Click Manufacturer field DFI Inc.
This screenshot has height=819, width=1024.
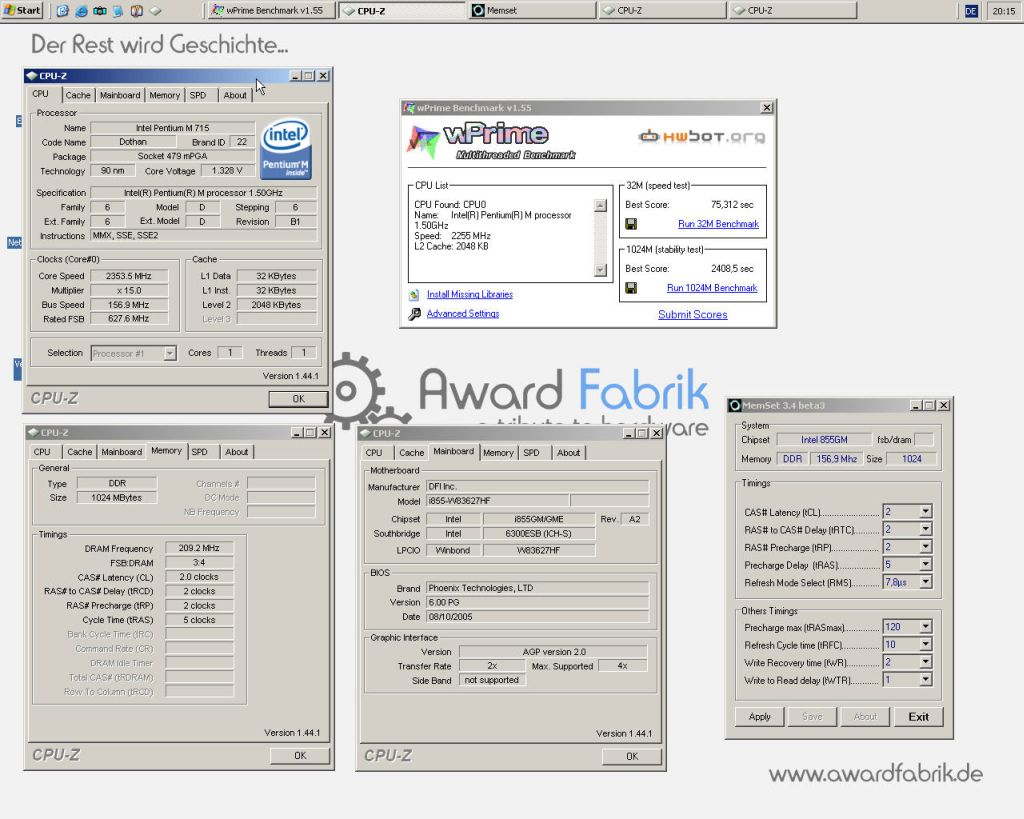pos(537,487)
